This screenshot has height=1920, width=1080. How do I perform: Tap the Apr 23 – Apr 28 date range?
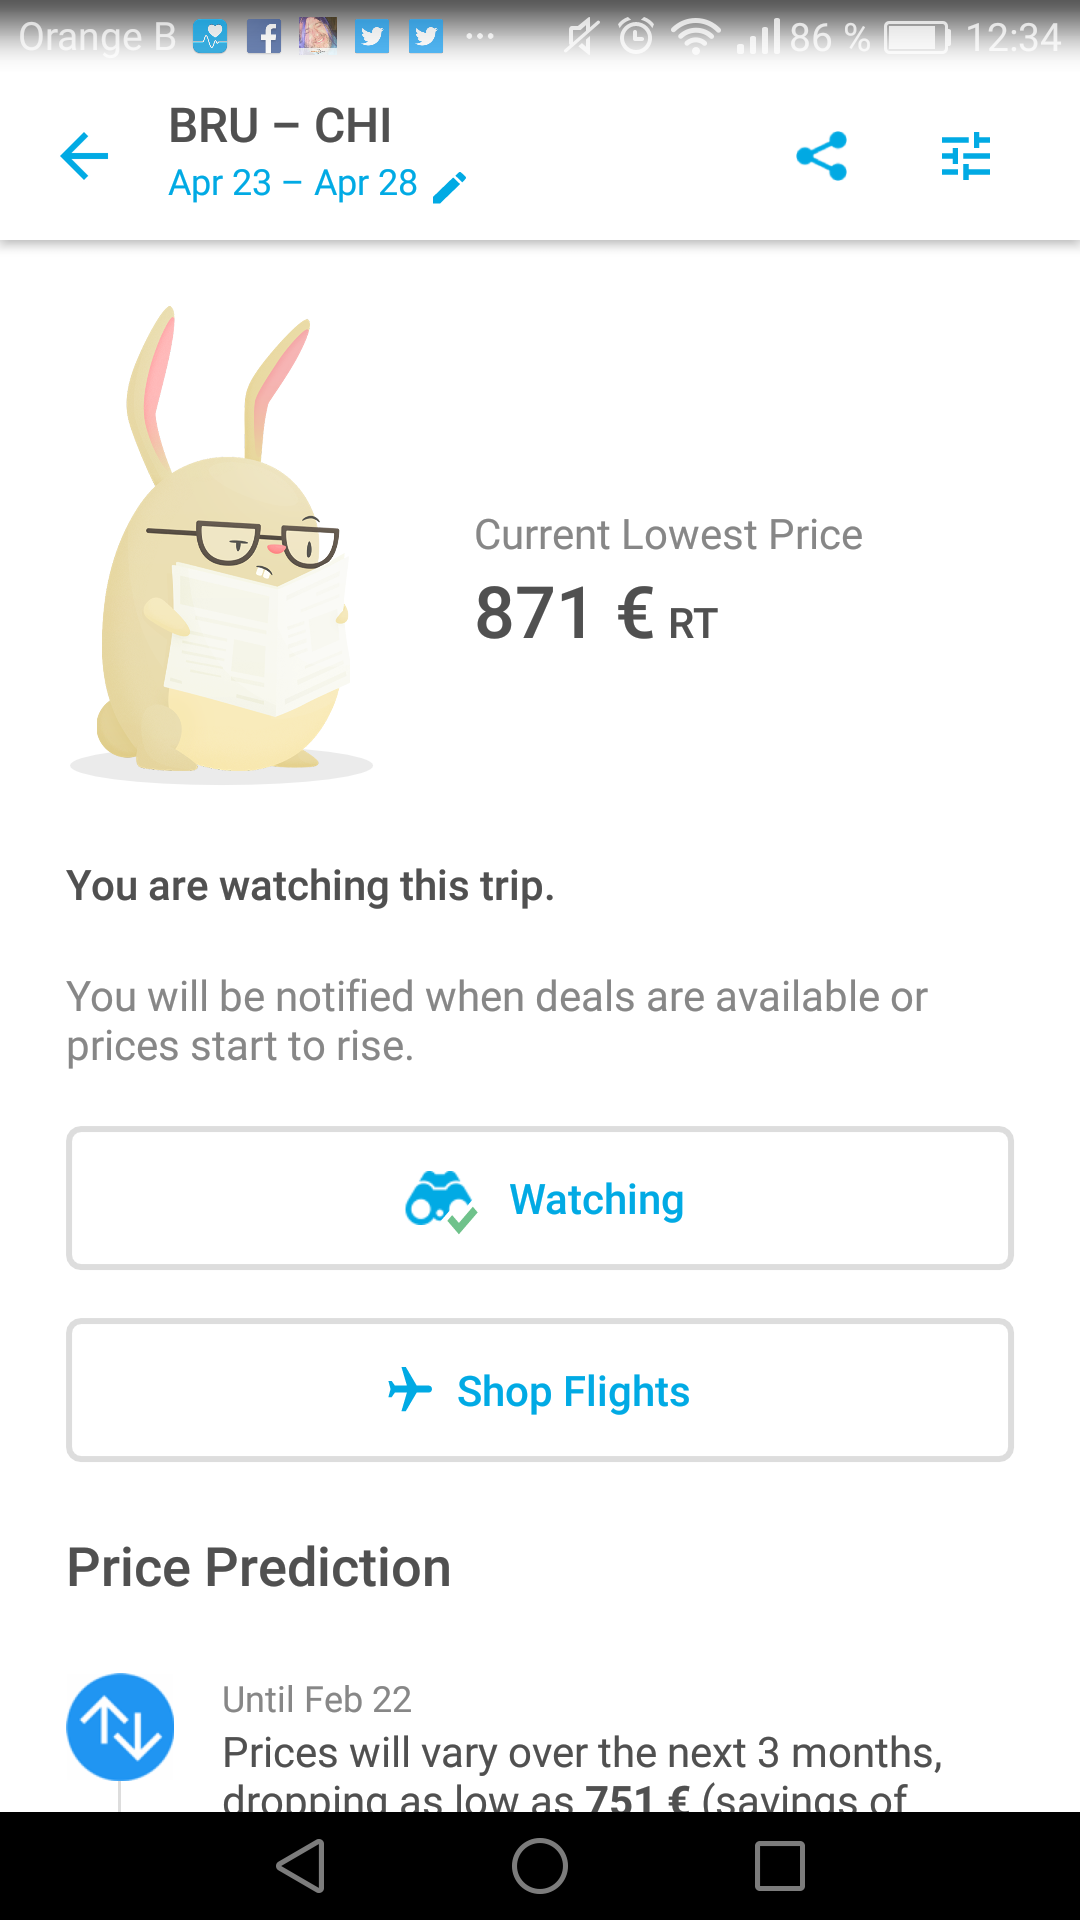click(x=293, y=184)
